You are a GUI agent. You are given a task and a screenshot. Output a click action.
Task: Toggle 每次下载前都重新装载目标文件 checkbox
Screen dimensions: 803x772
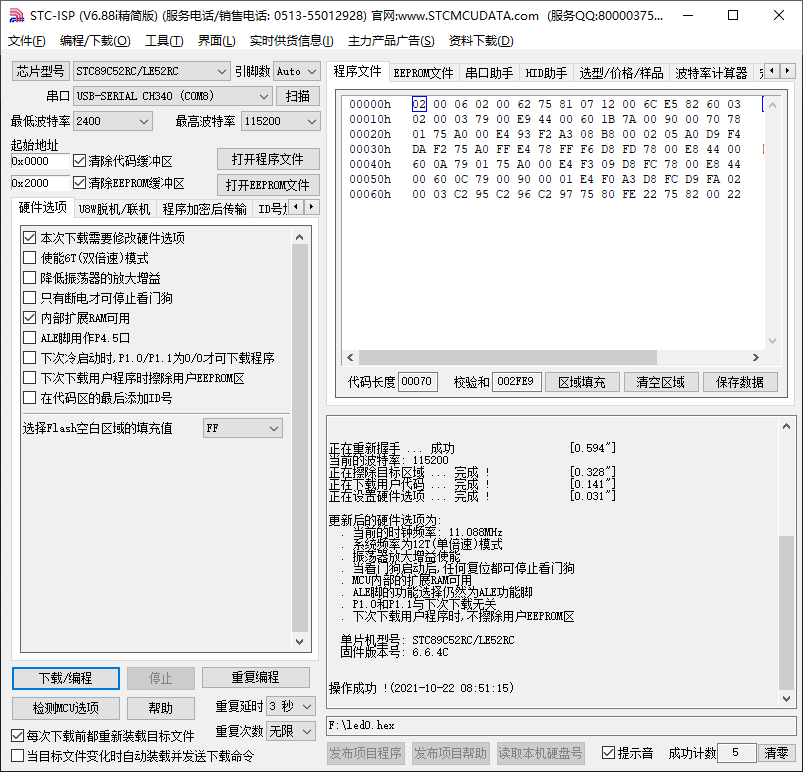coord(17,736)
